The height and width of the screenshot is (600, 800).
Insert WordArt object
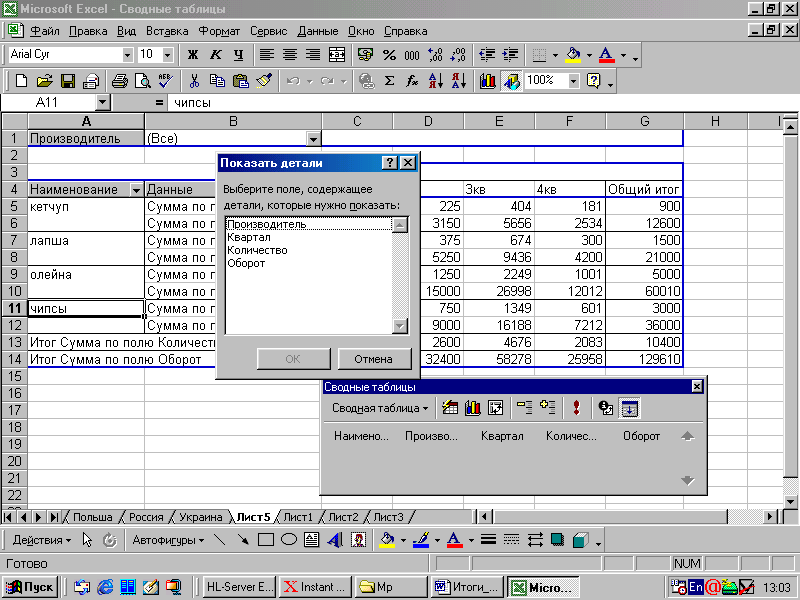click(x=335, y=539)
